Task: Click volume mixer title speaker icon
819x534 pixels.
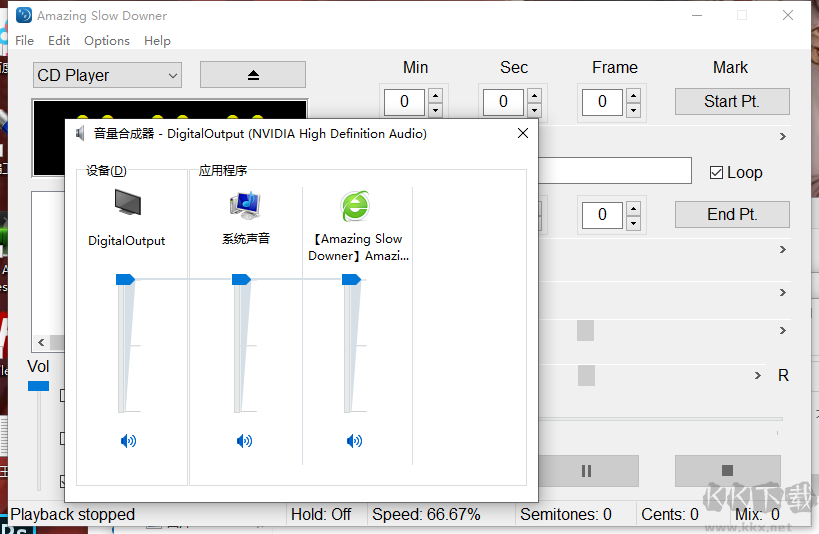Action: [80, 134]
